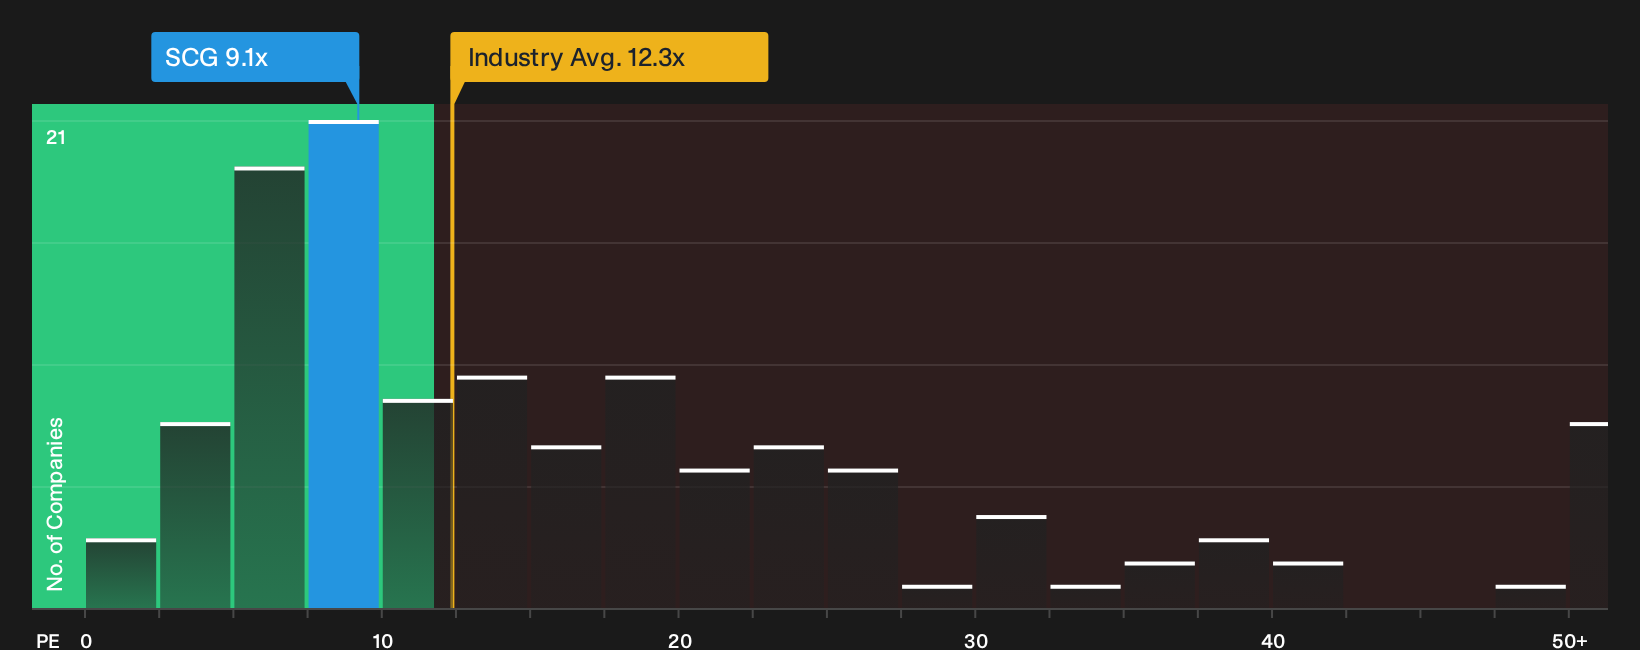
Task: Click the x-axis label 30
Action: tap(976, 641)
